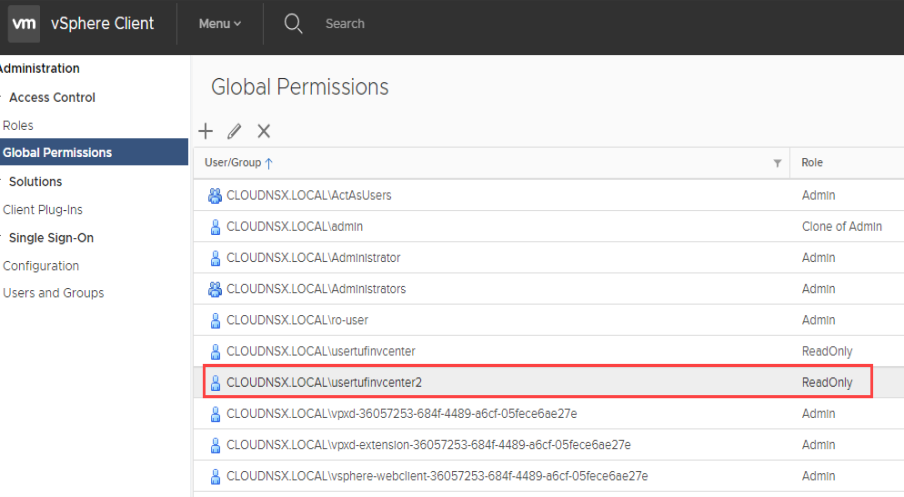Click the search magnifier icon
This screenshot has width=904, height=497.
293,24
